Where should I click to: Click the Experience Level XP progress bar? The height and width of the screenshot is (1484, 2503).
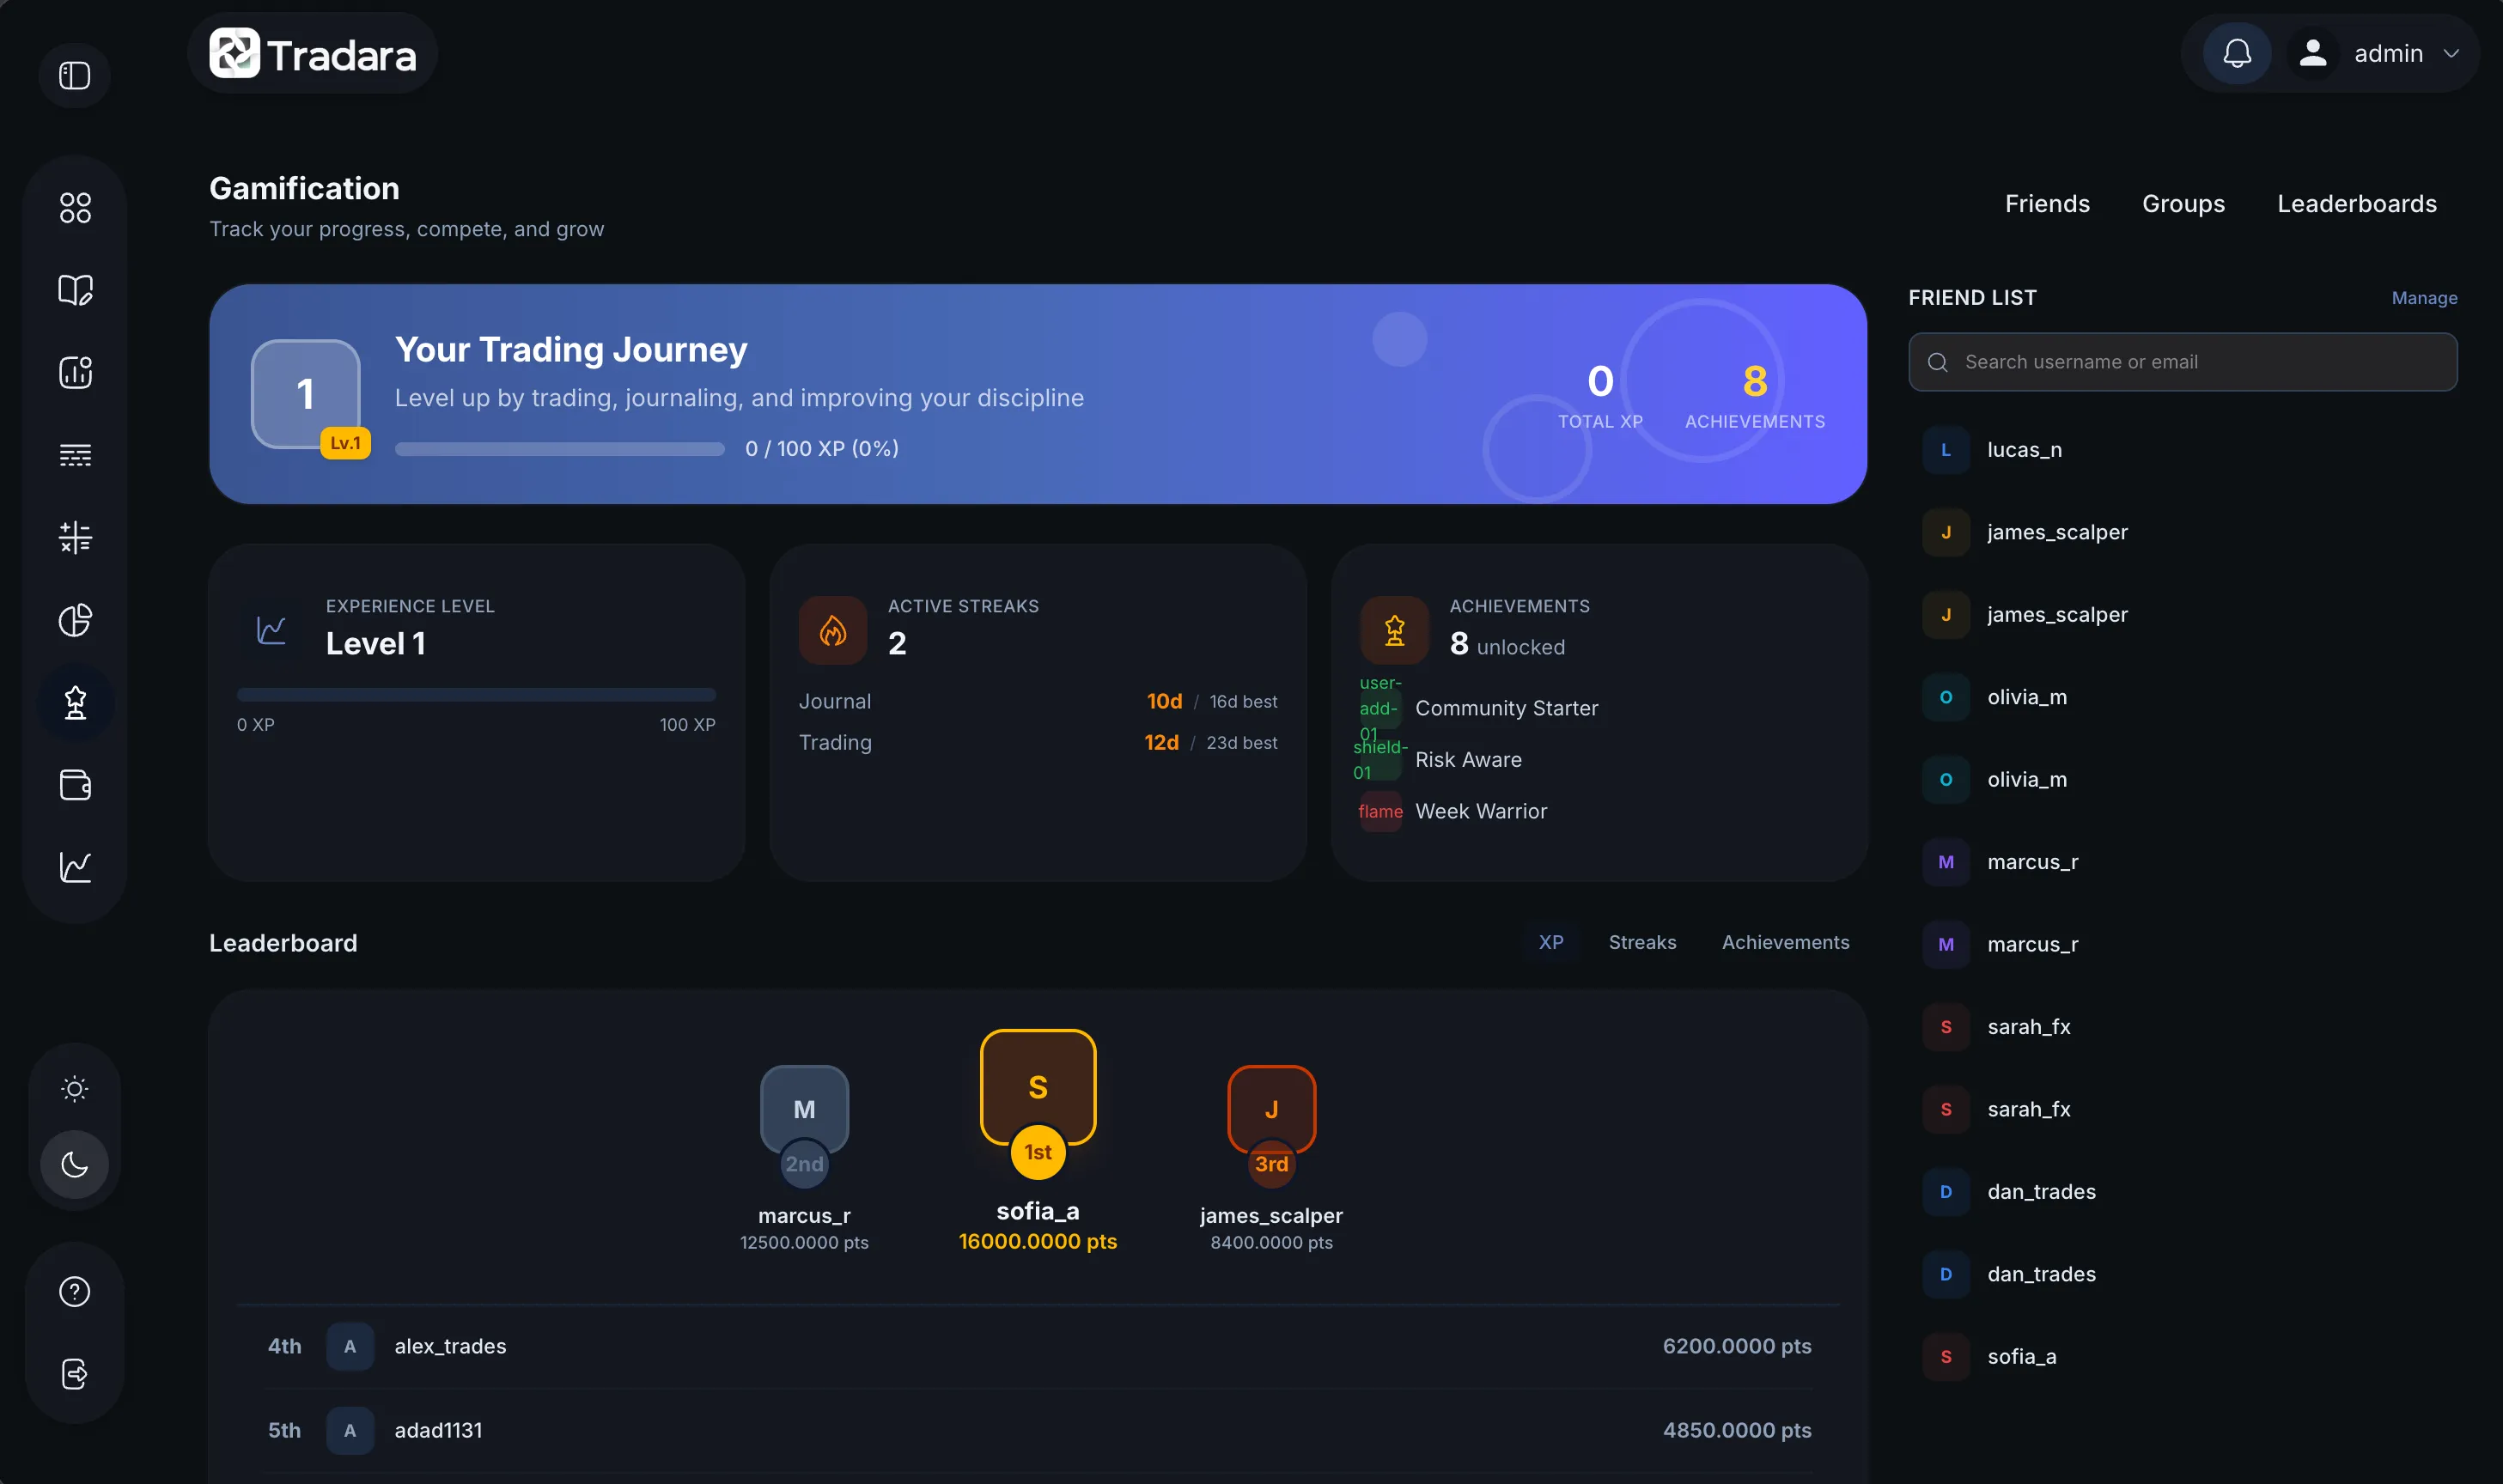(476, 694)
